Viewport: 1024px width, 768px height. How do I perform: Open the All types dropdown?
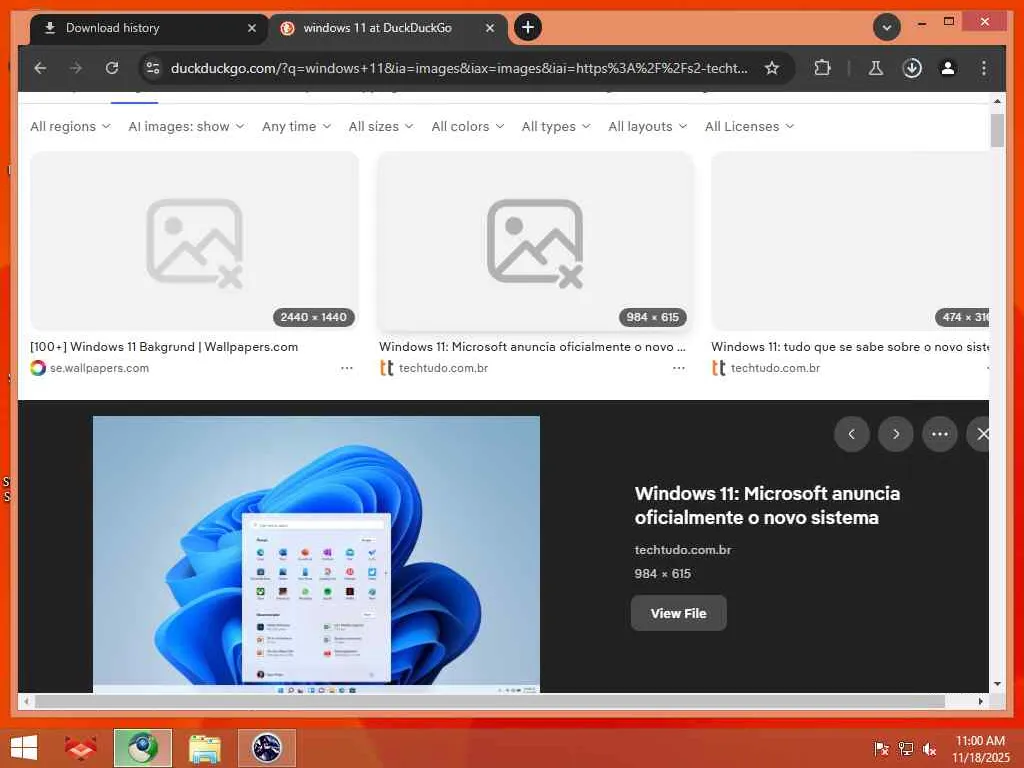click(556, 127)
